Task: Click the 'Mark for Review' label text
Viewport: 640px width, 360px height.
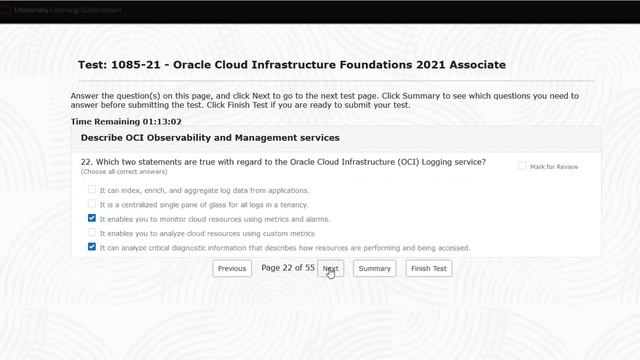Action: click(554, 167)
